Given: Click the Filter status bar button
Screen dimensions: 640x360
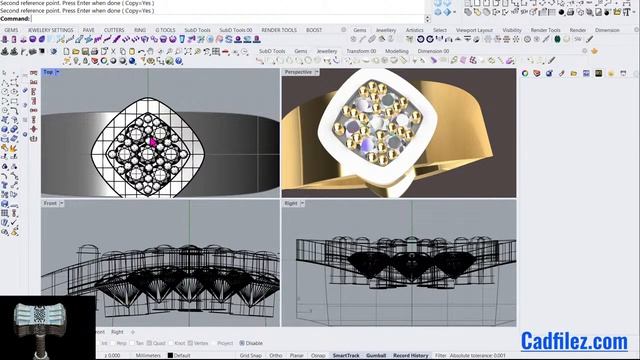Looking at the screenshot, I should [x=441, y=356].
